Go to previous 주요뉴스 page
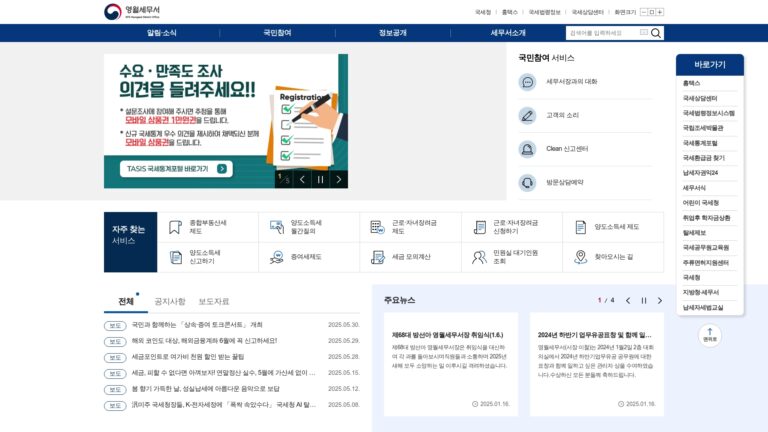The width and height of the screenshot is (768, 432). point(628,301)
